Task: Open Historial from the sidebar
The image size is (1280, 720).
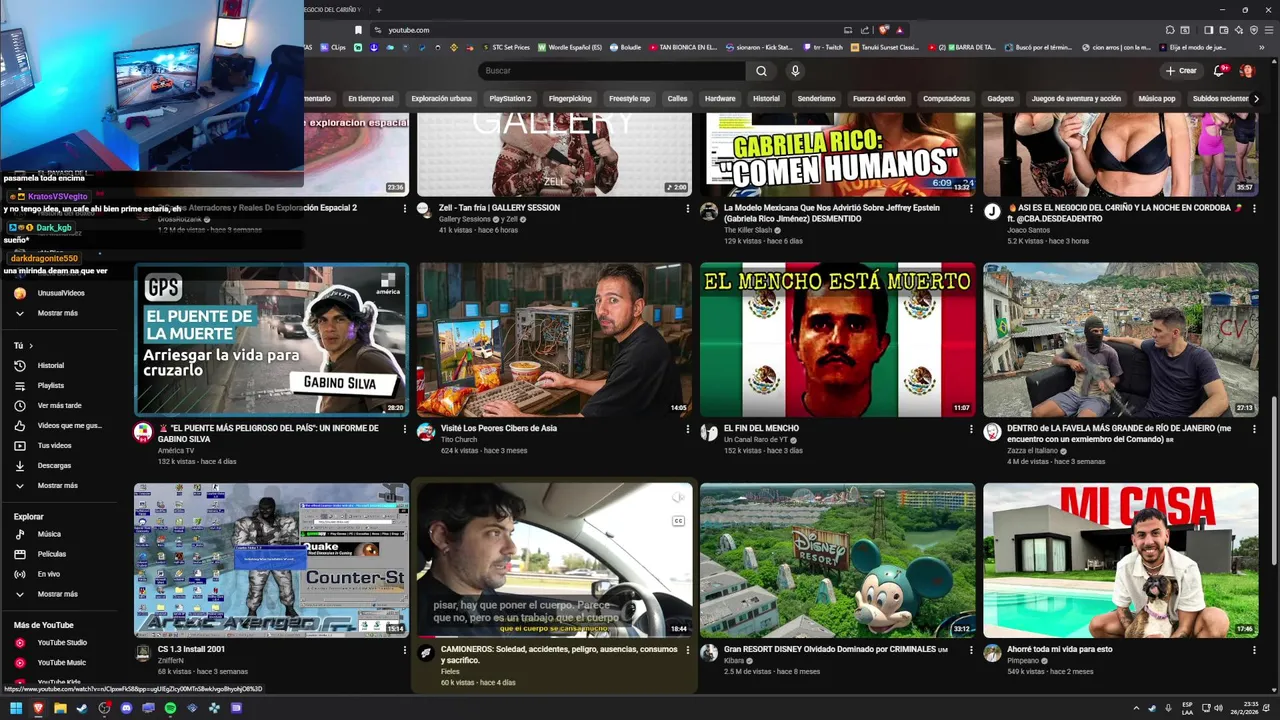Action: coord(50,366)
